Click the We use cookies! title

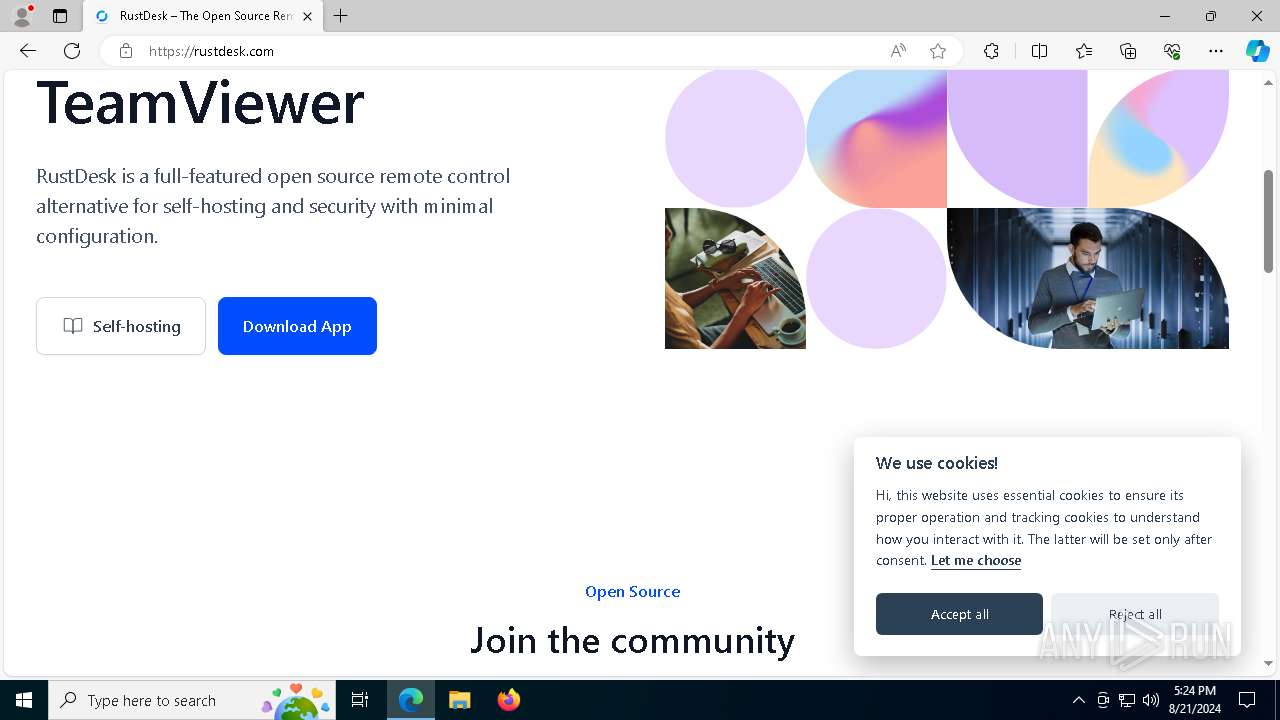coord(937,463)
